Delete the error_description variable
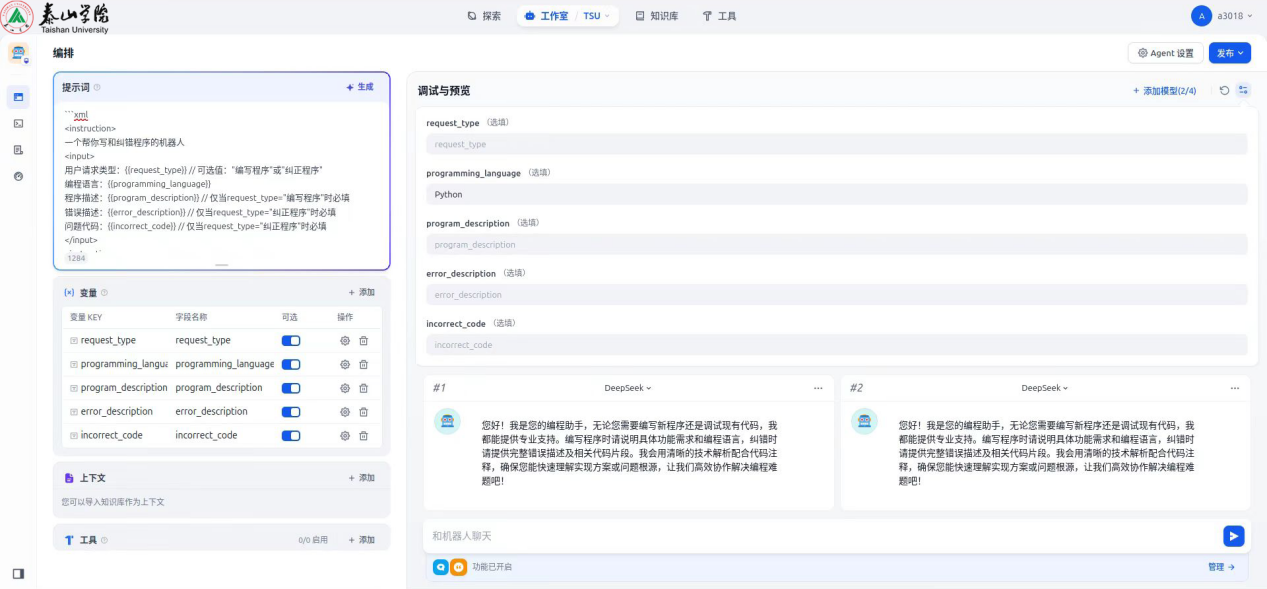Screen dimensions: 1267x589 364,412
